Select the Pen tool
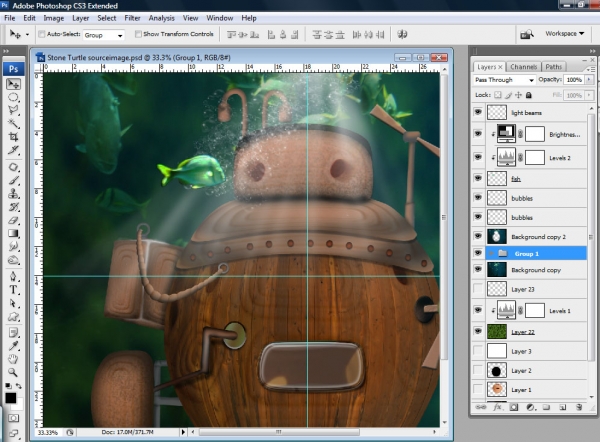This screenshot has width=600, height=442. click(13, 276)
